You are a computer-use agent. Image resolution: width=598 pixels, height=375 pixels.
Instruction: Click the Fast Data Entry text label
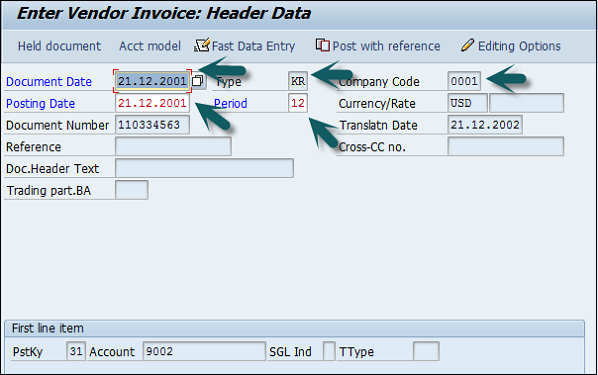(x=254, y=46)
